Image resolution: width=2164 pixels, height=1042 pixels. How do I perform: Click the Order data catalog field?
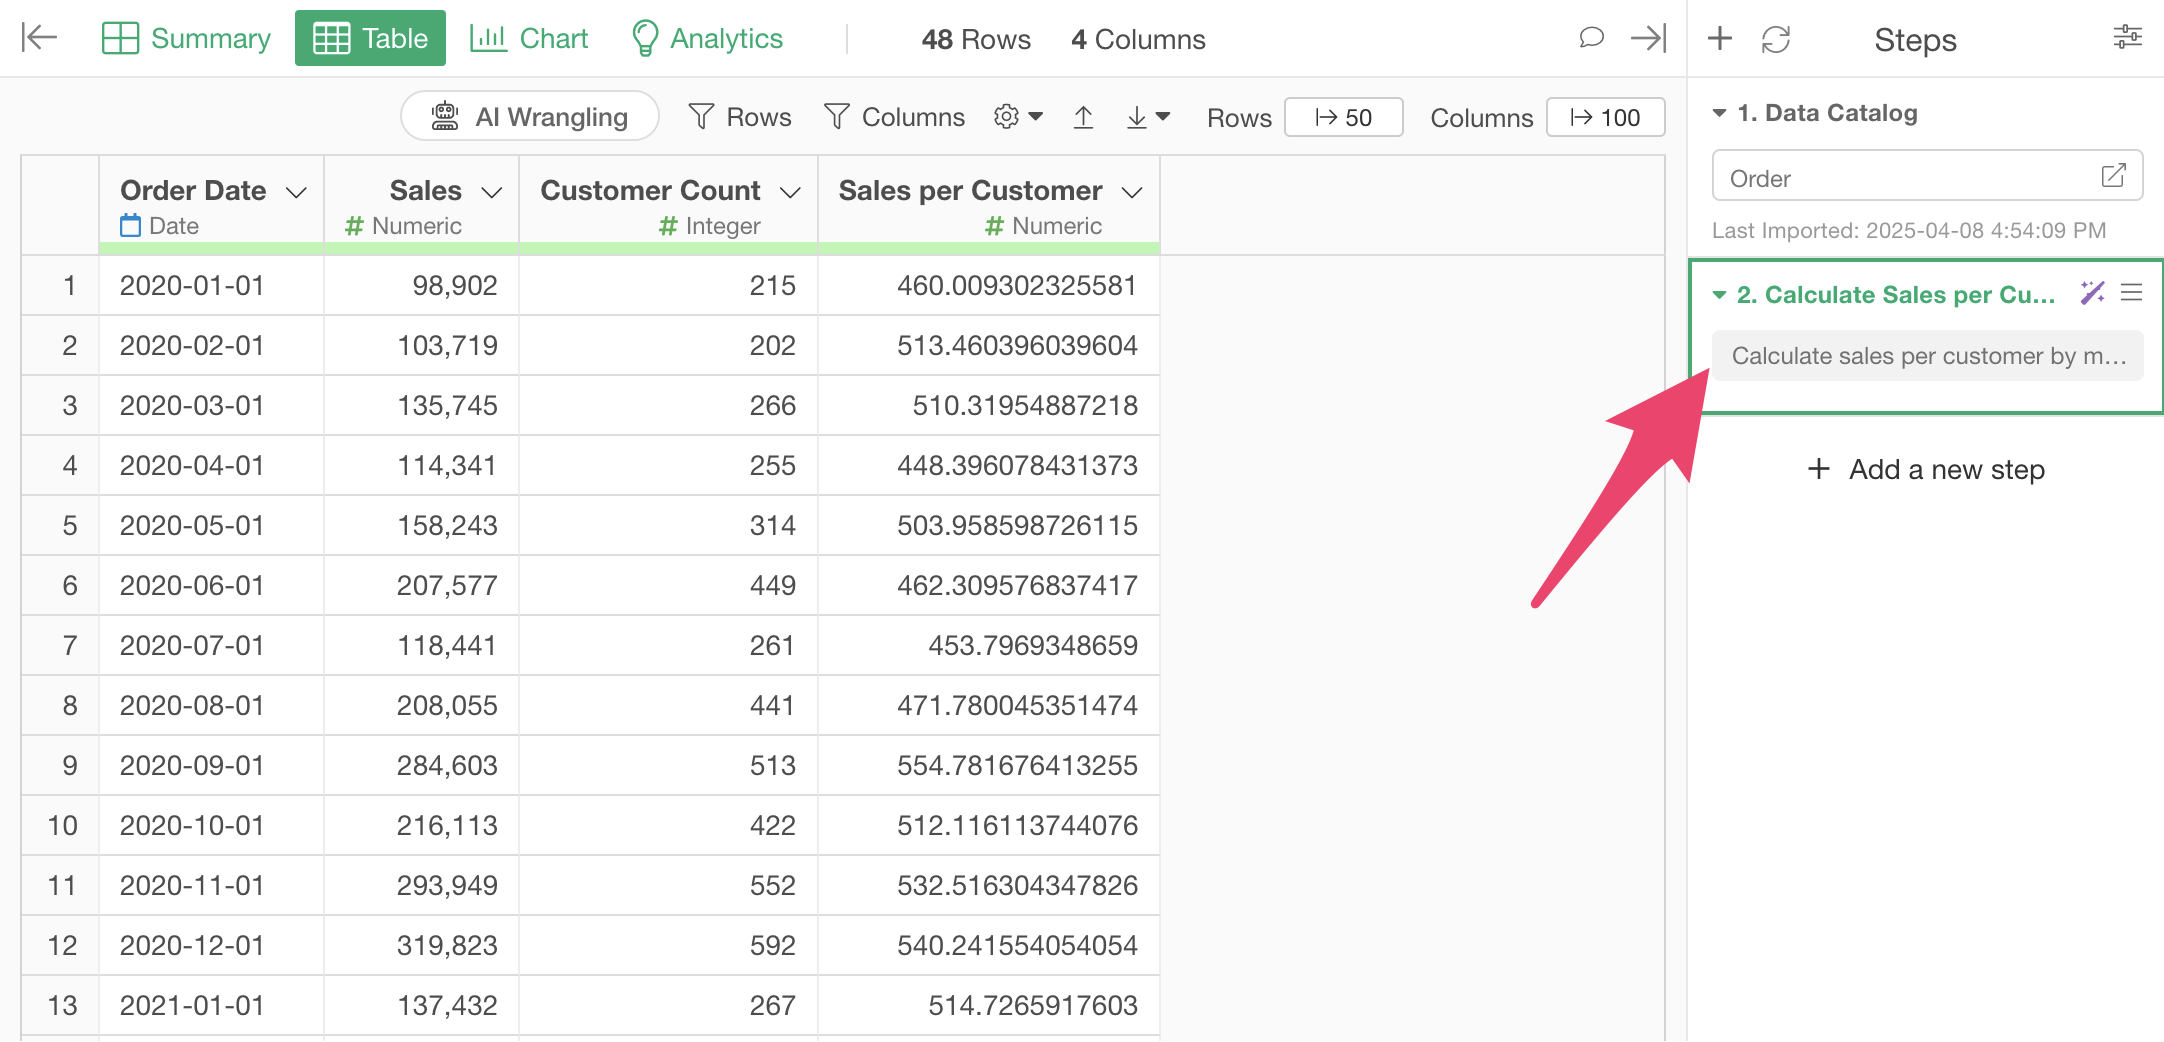[1927, 176]
